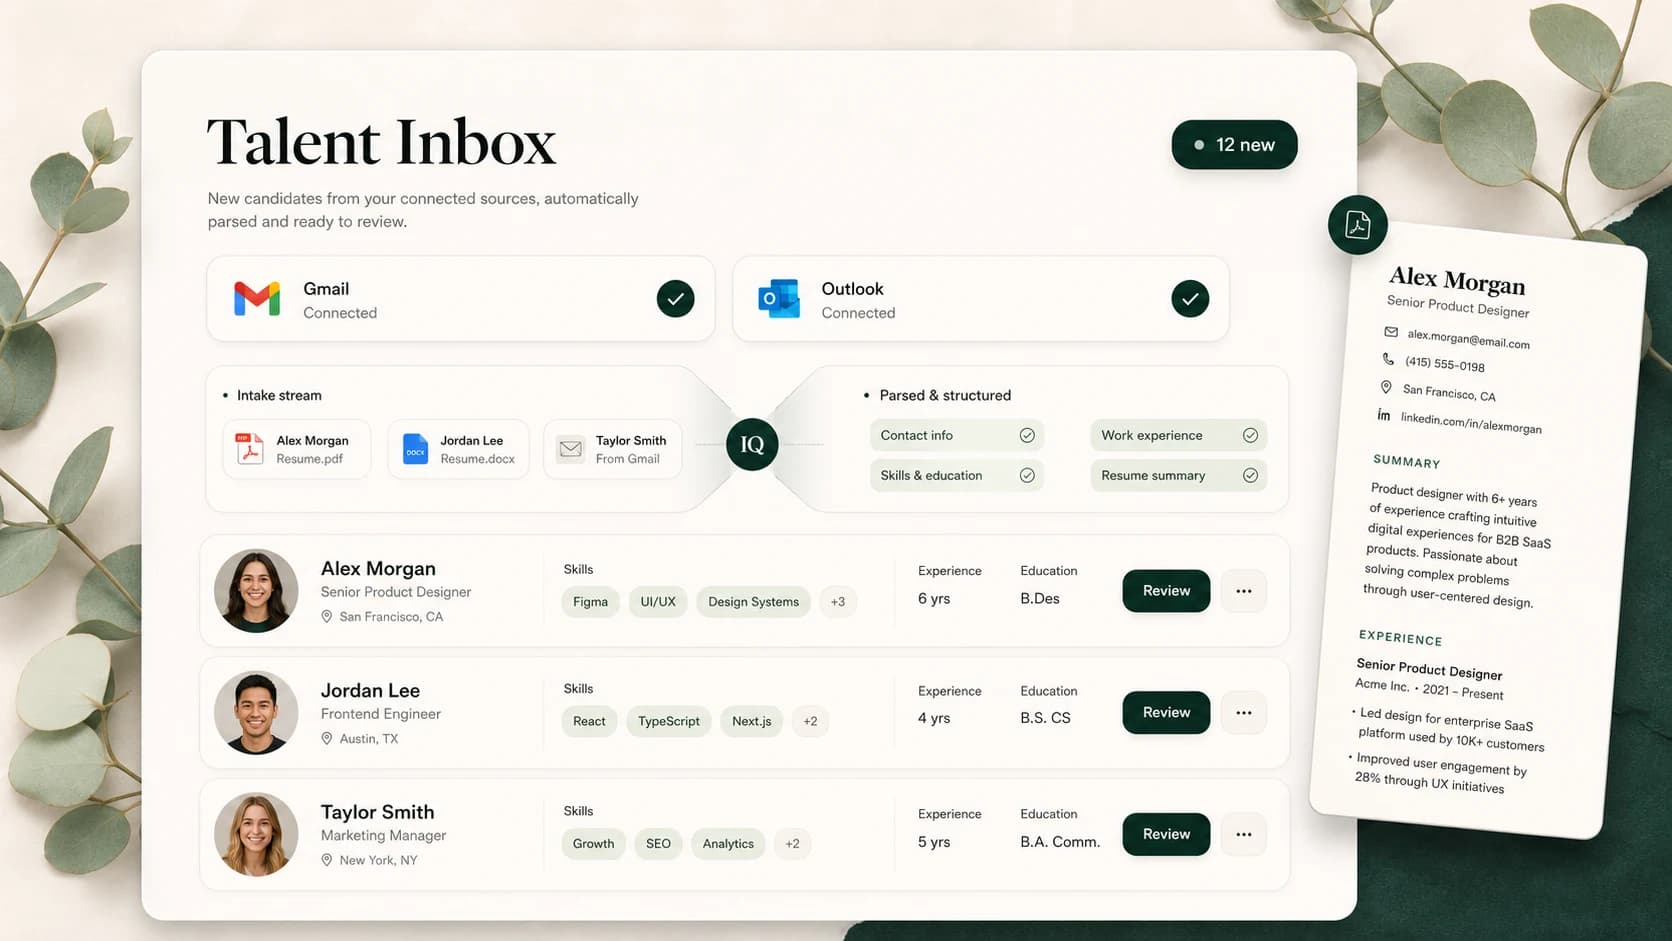Screen dimensions: 1672x941
Task: Open linkedin.com/in/alexmorgan link
Action: [x=1471, y=423]
